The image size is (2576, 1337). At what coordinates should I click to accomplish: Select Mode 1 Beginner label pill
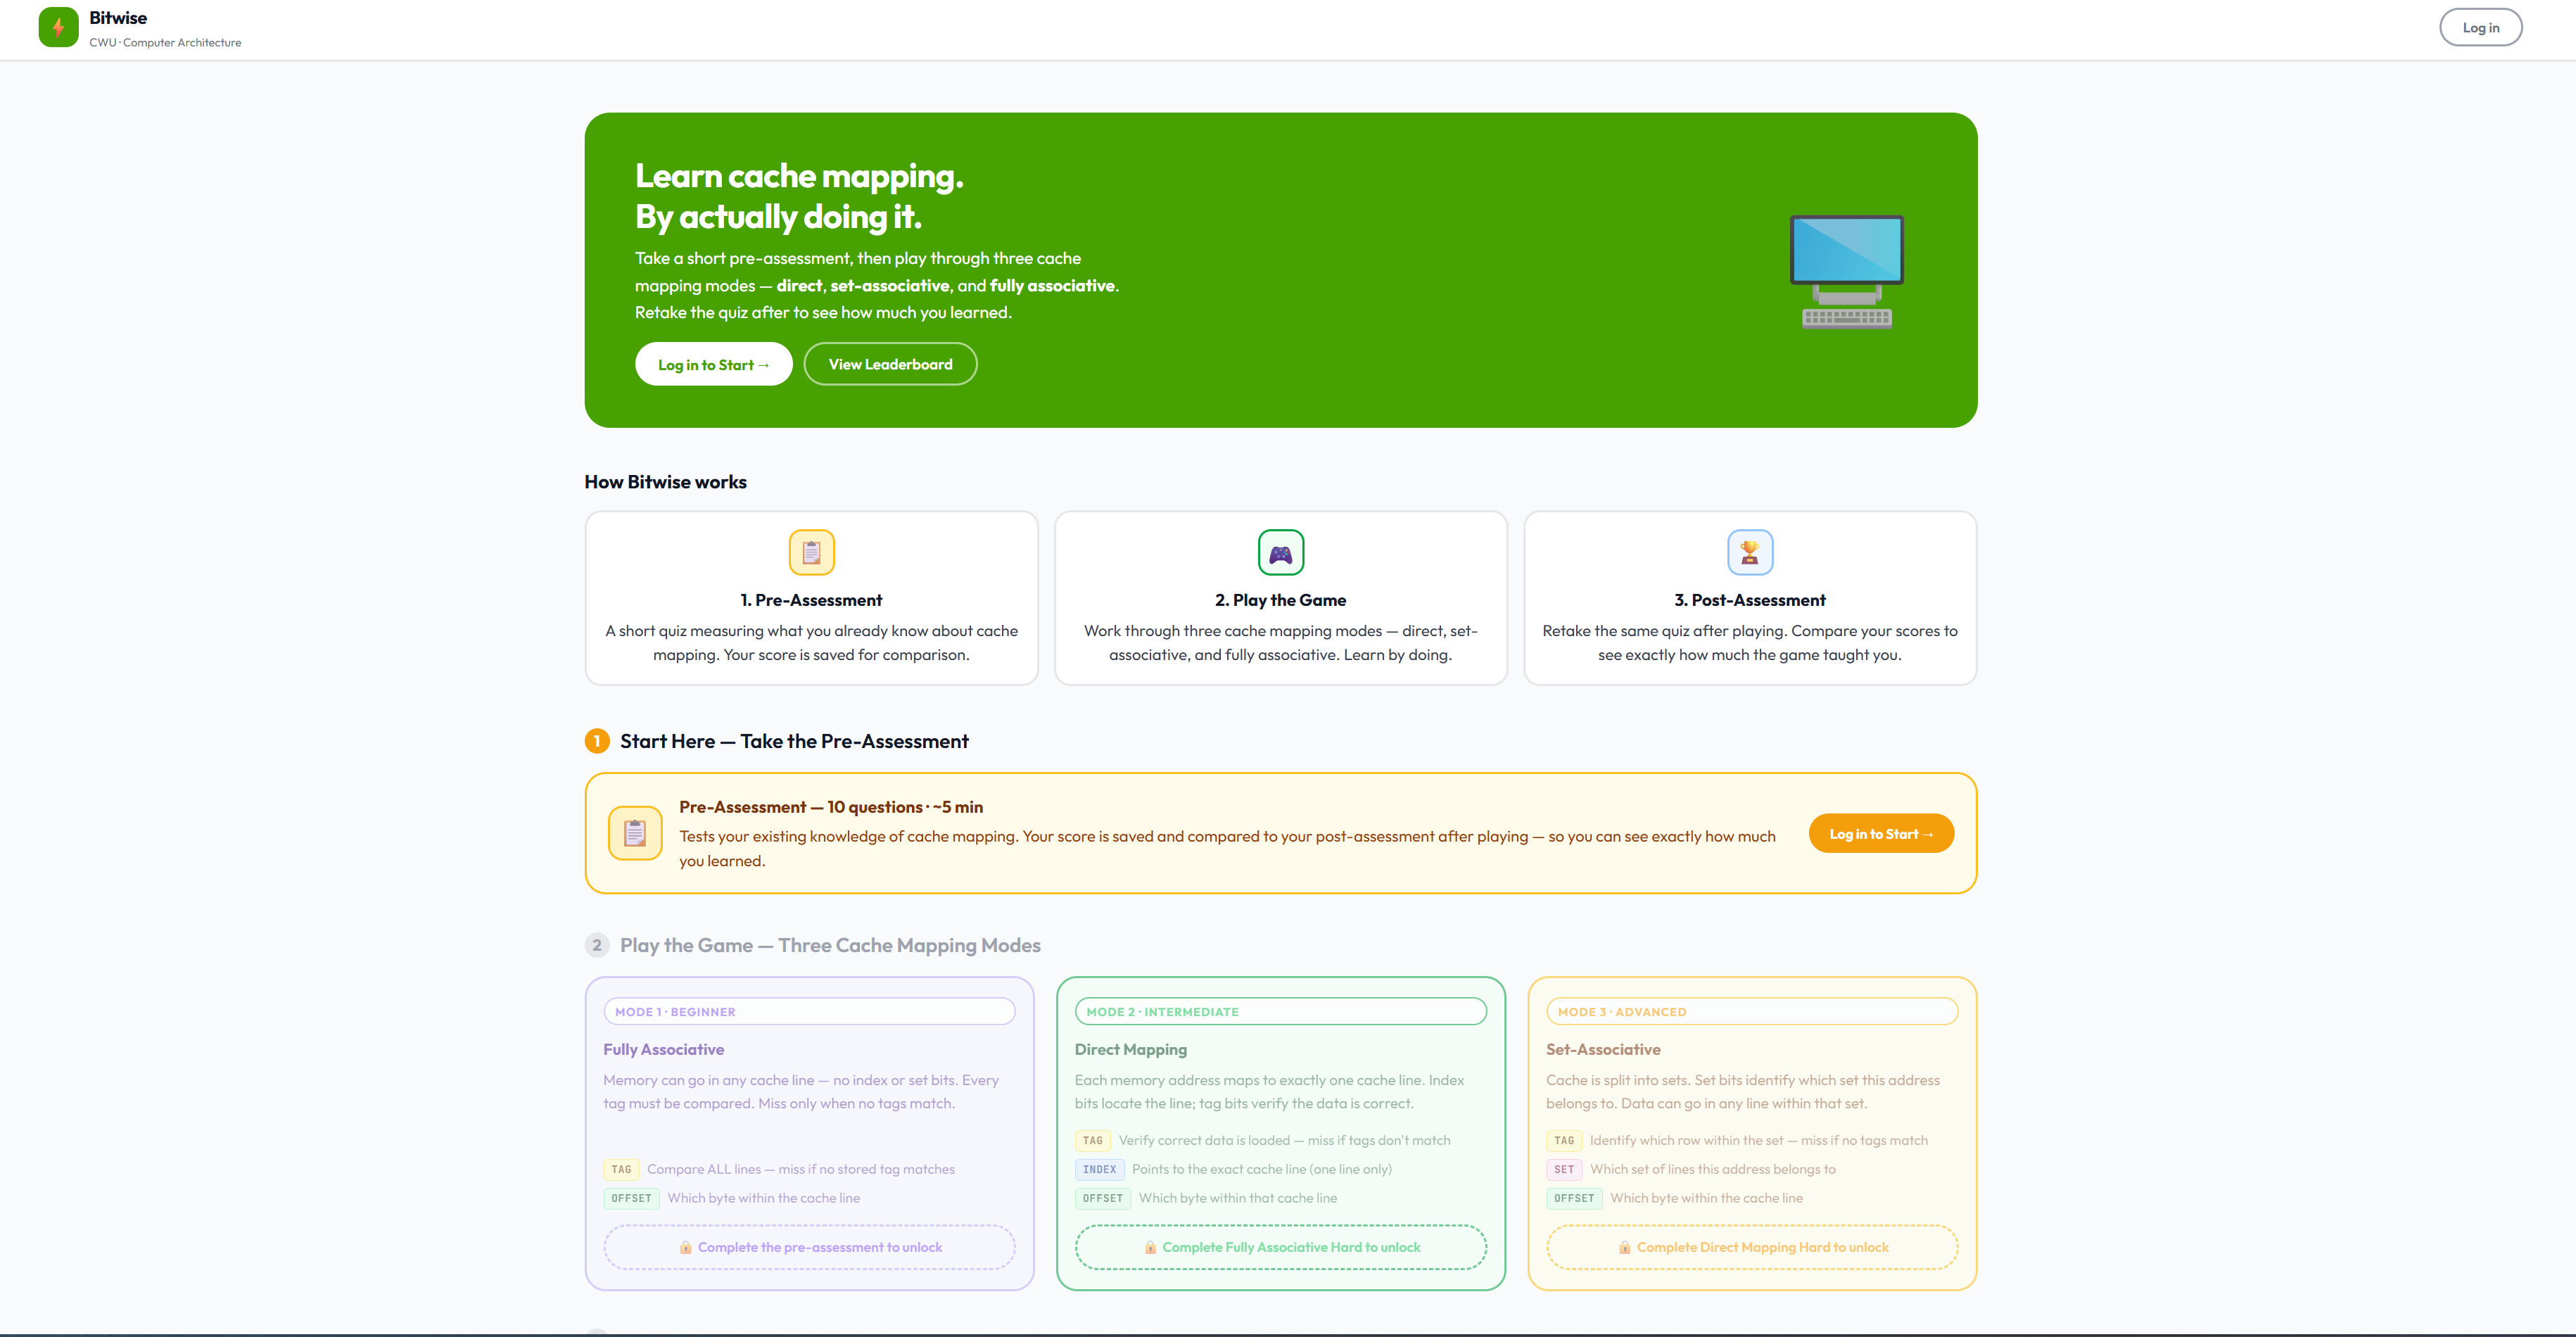click(x=809, y=1012)
